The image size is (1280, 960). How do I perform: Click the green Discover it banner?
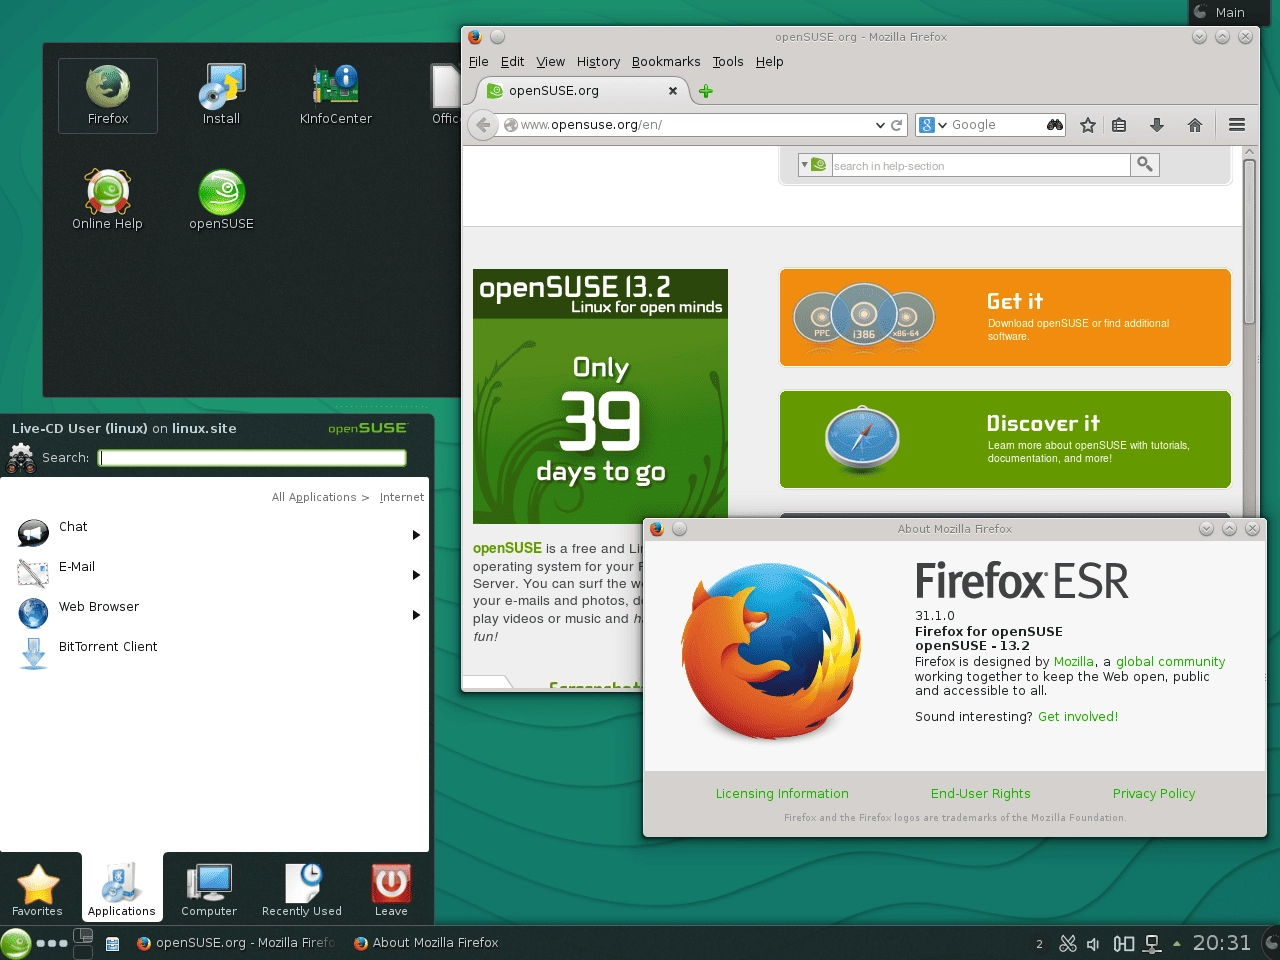tap(1005, 439)
